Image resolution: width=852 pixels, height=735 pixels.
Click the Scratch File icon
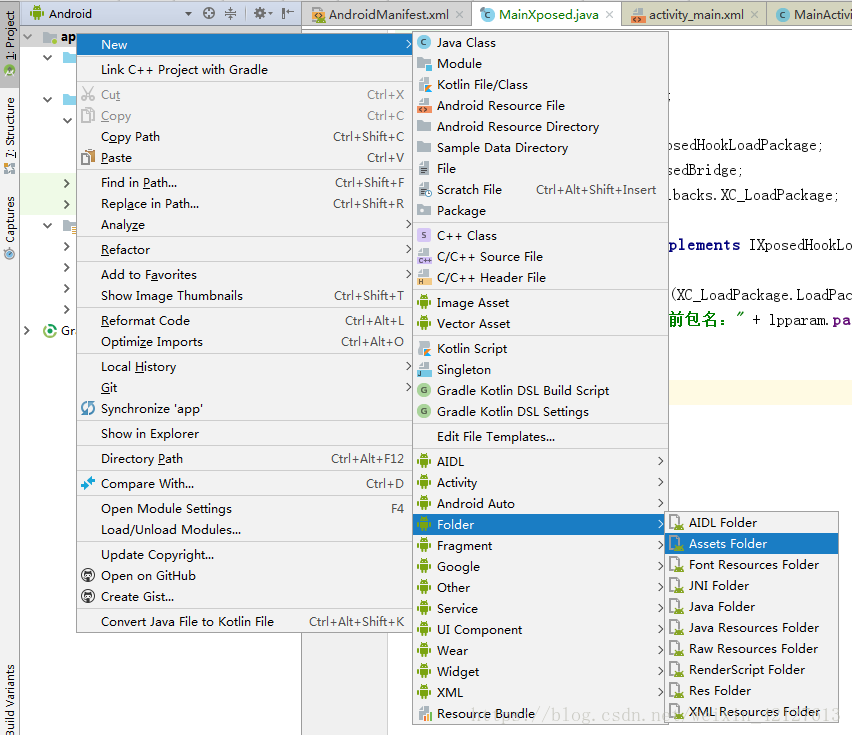pos(424,190)
